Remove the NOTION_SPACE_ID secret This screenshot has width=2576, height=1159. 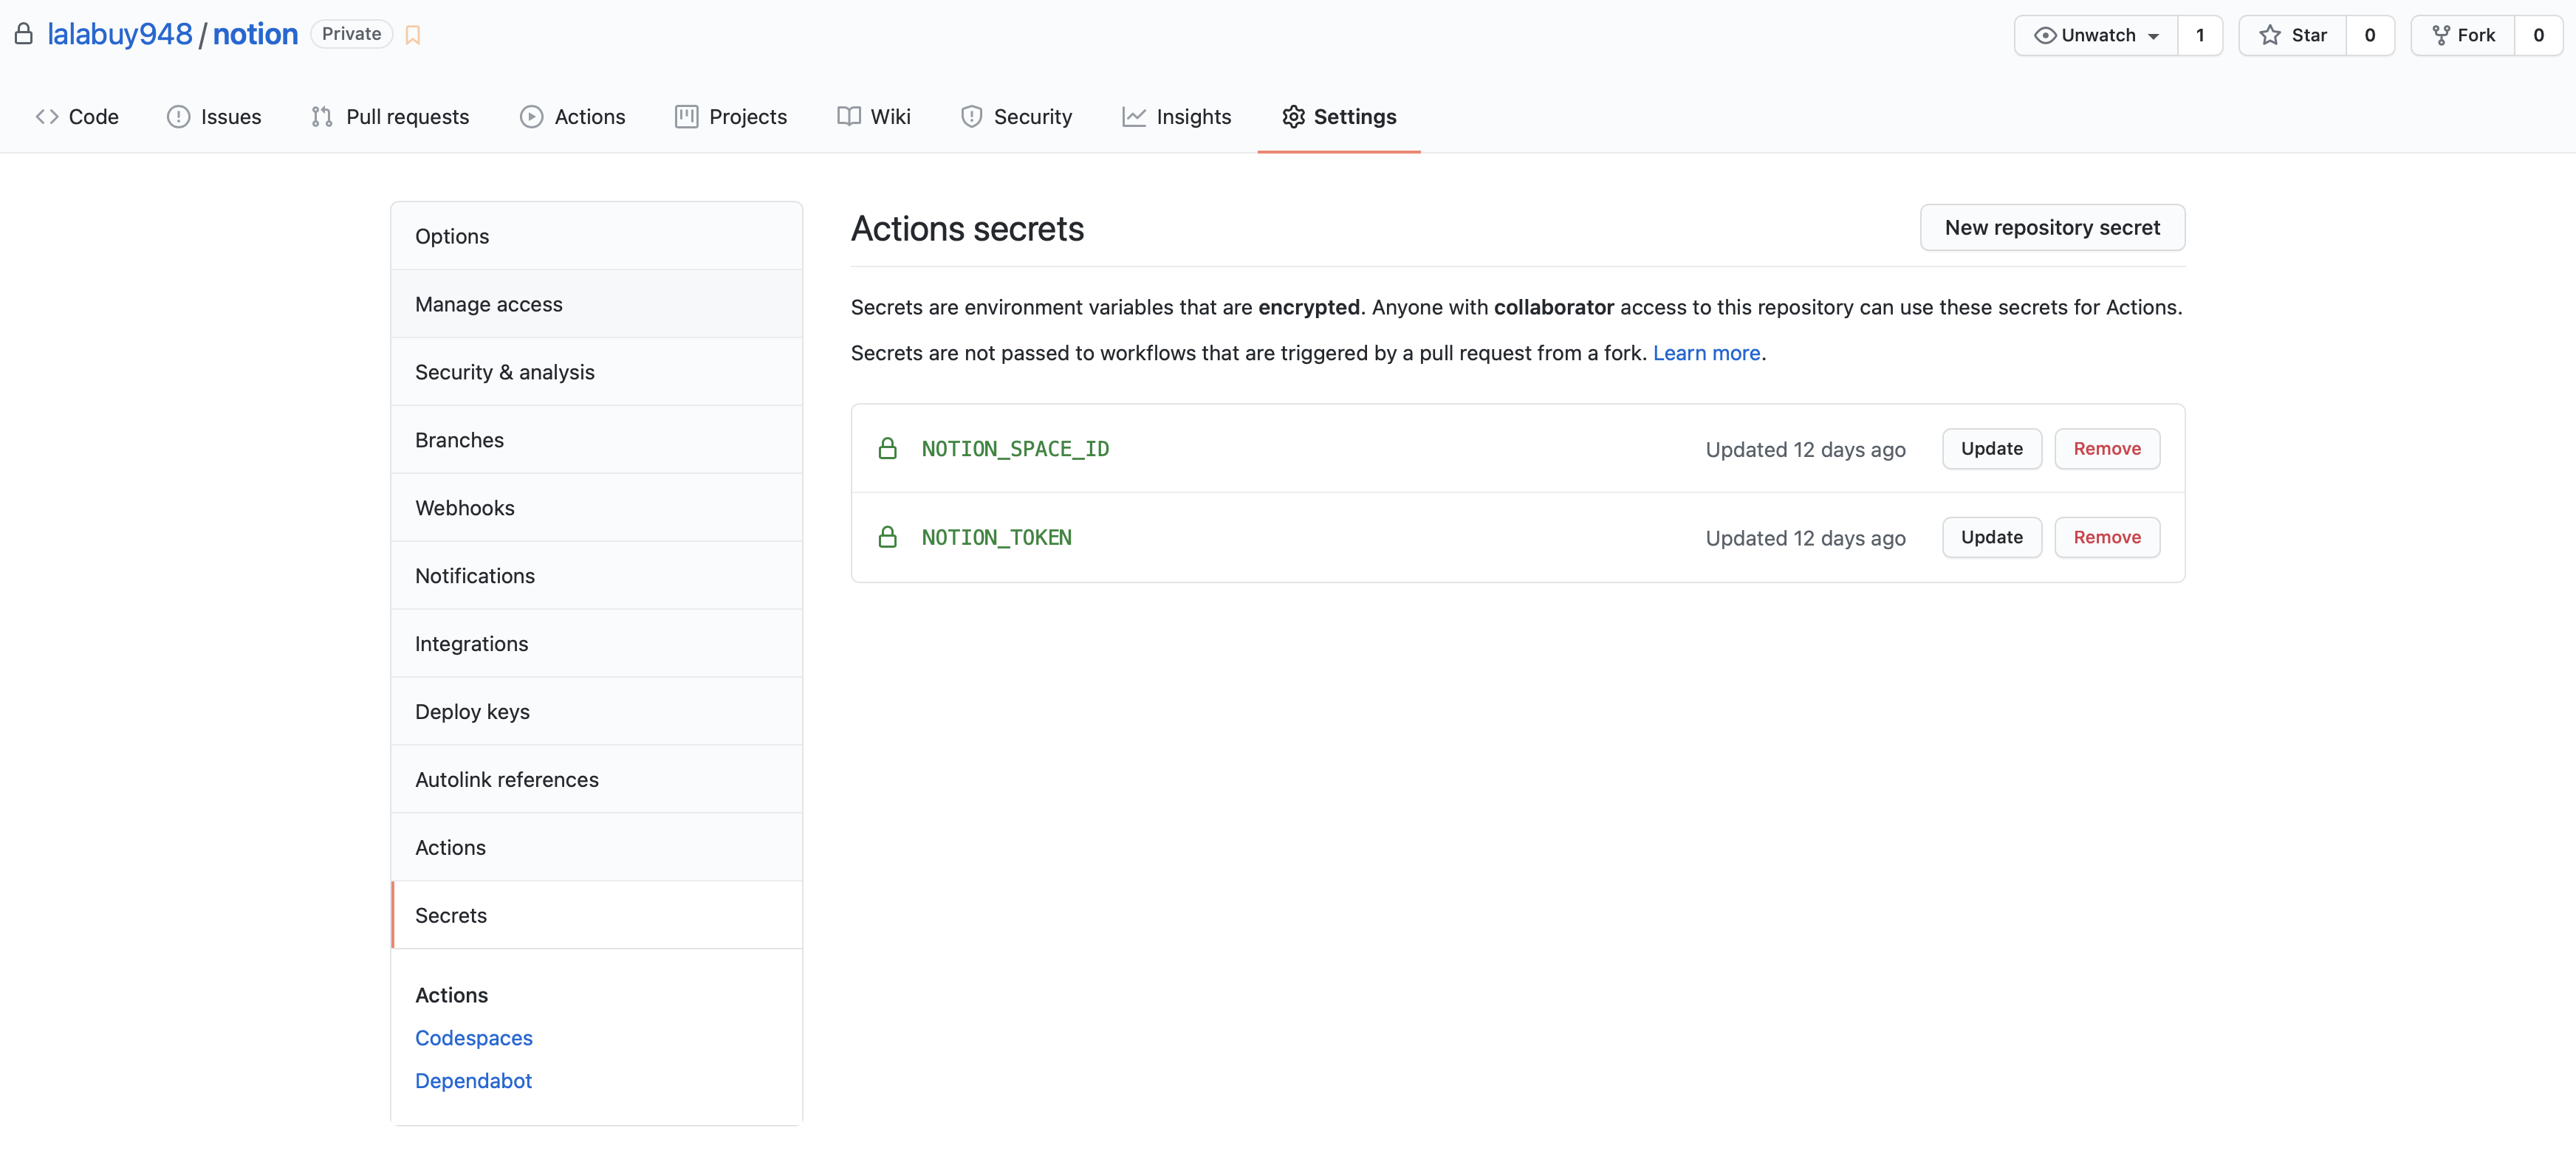[x=2106, y=448]
